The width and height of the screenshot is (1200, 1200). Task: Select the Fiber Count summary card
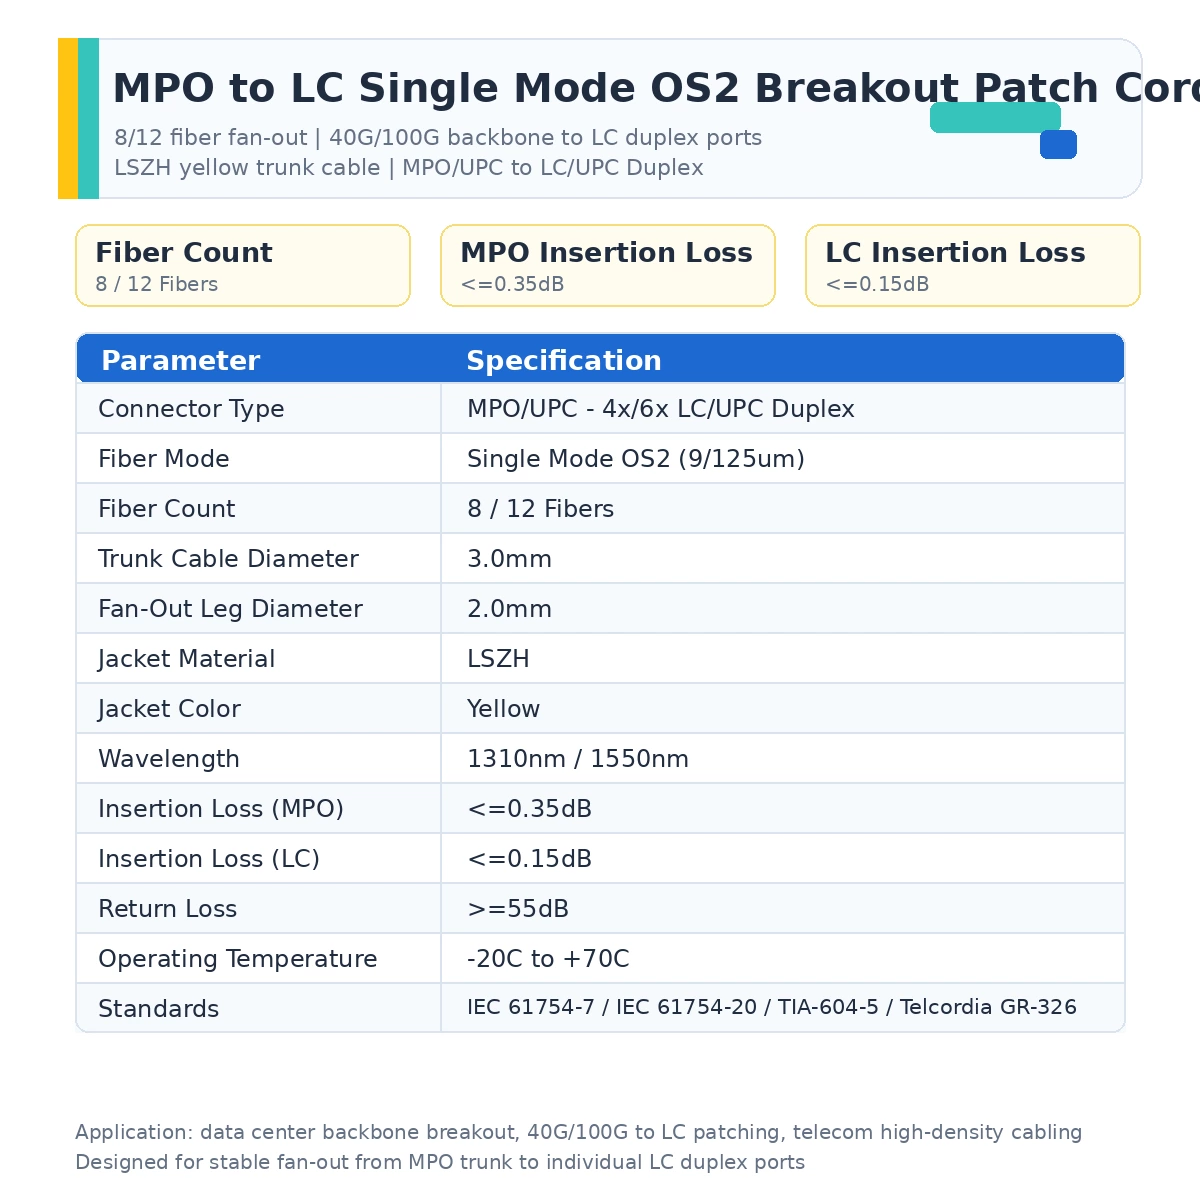click(x=243, y=265)
